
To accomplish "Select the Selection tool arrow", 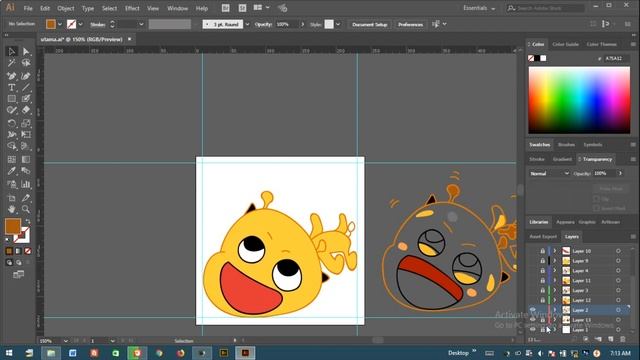I will [x=11, y=51].
